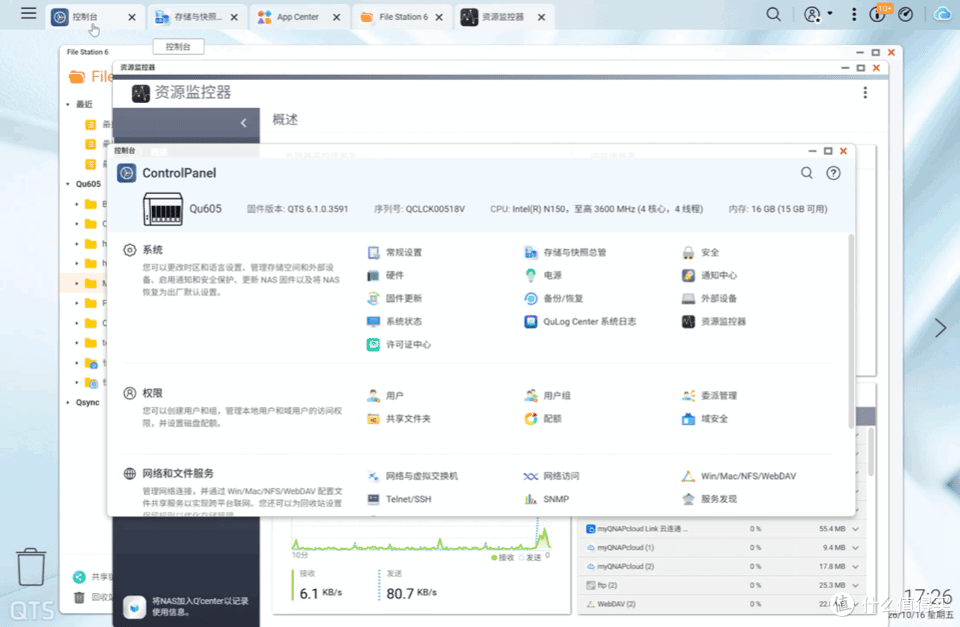This screenshot has width=960, height=627.
Task: Open 服务发现 settings
Action: tap(710, 499)
